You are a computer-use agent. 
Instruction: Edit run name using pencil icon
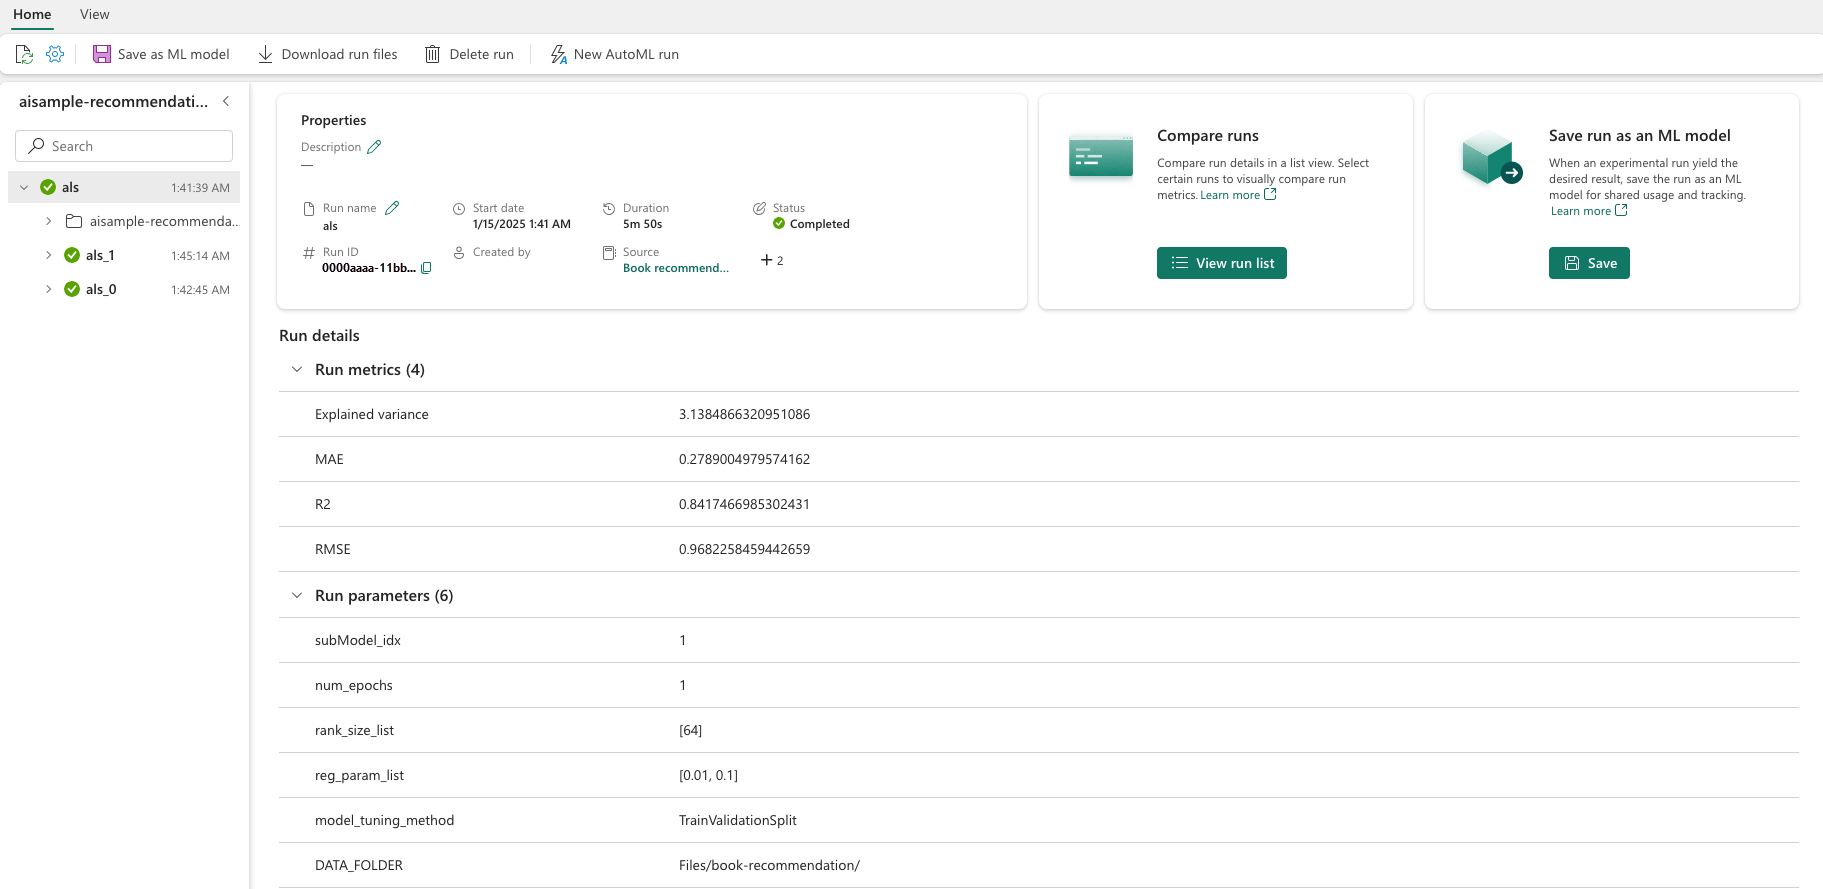click(392, 208)
